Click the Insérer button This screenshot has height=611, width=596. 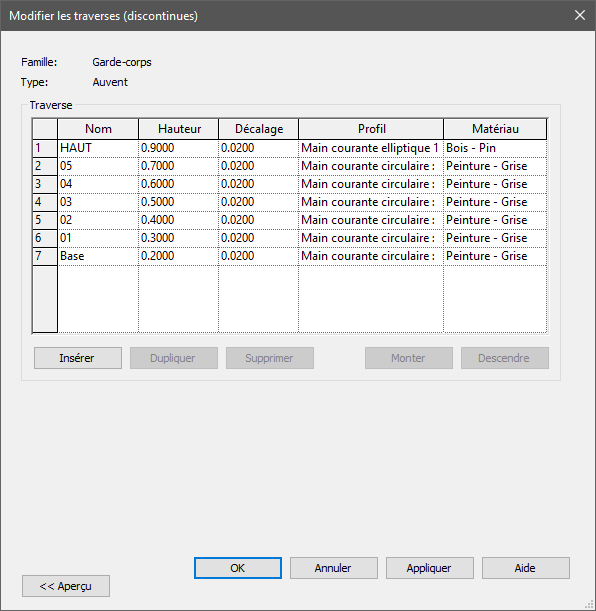click(x=78, y=358)
